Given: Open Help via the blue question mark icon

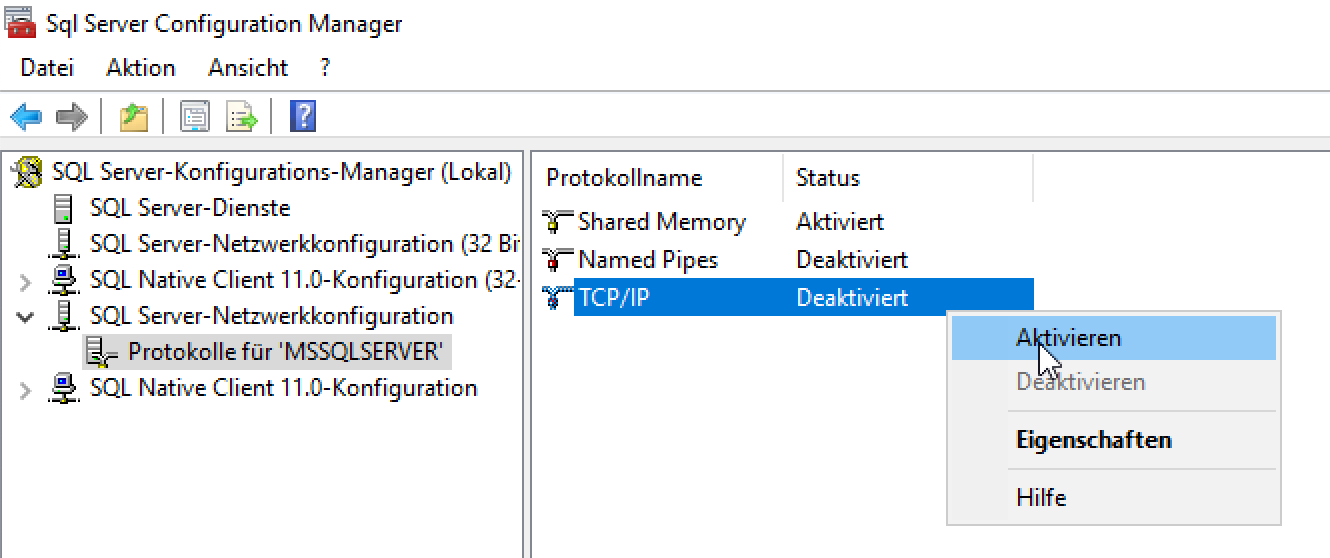Looking at the screenshot, I should point(302,117).
